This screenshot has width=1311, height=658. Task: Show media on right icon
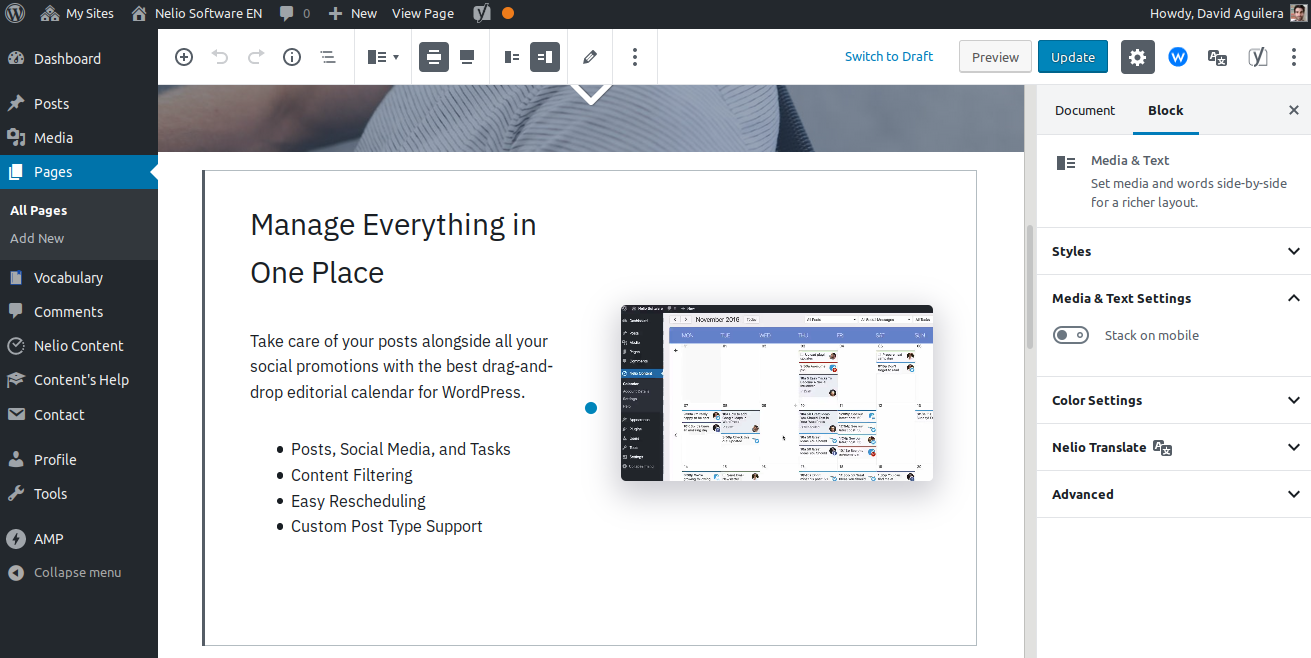point(545,57)
